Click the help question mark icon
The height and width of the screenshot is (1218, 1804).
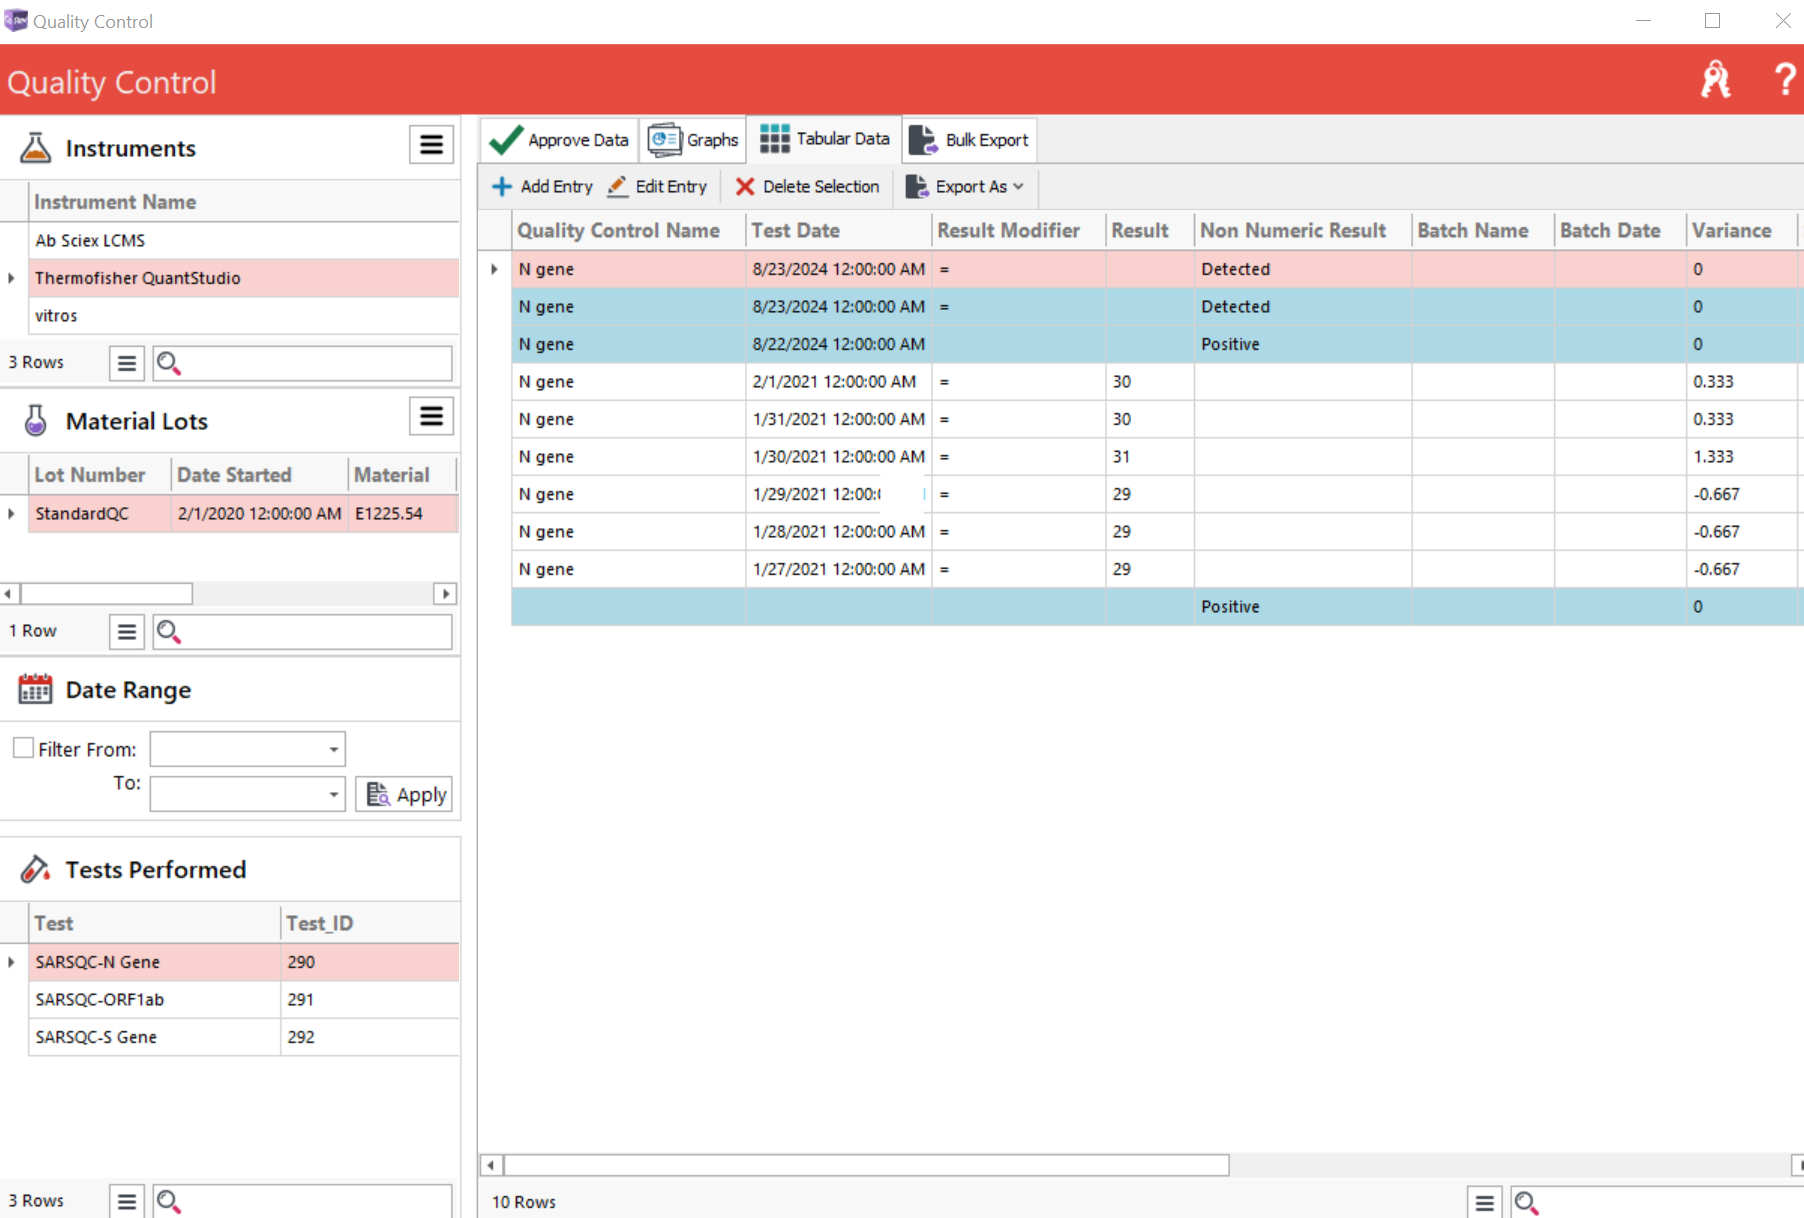(1784, 79)
